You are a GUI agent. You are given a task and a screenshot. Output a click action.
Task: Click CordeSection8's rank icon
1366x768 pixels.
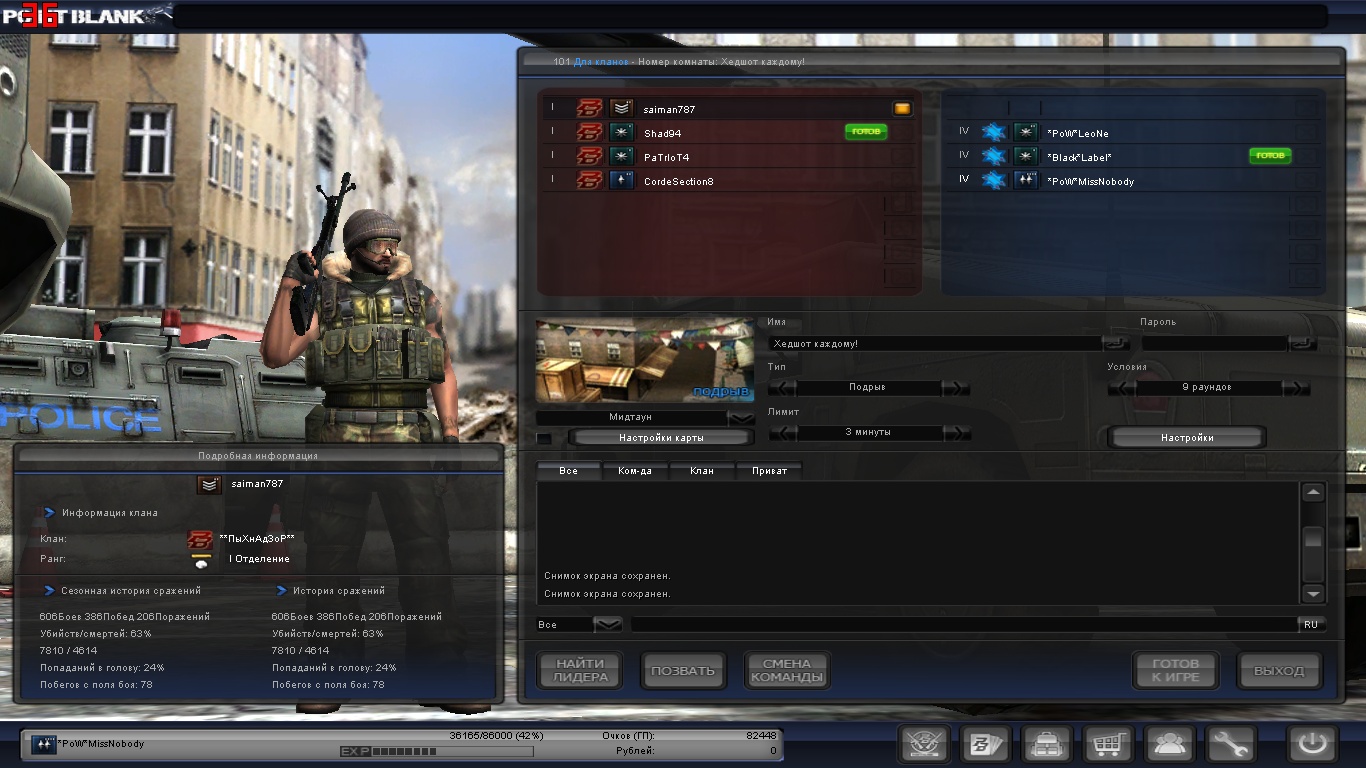(622, 181)
